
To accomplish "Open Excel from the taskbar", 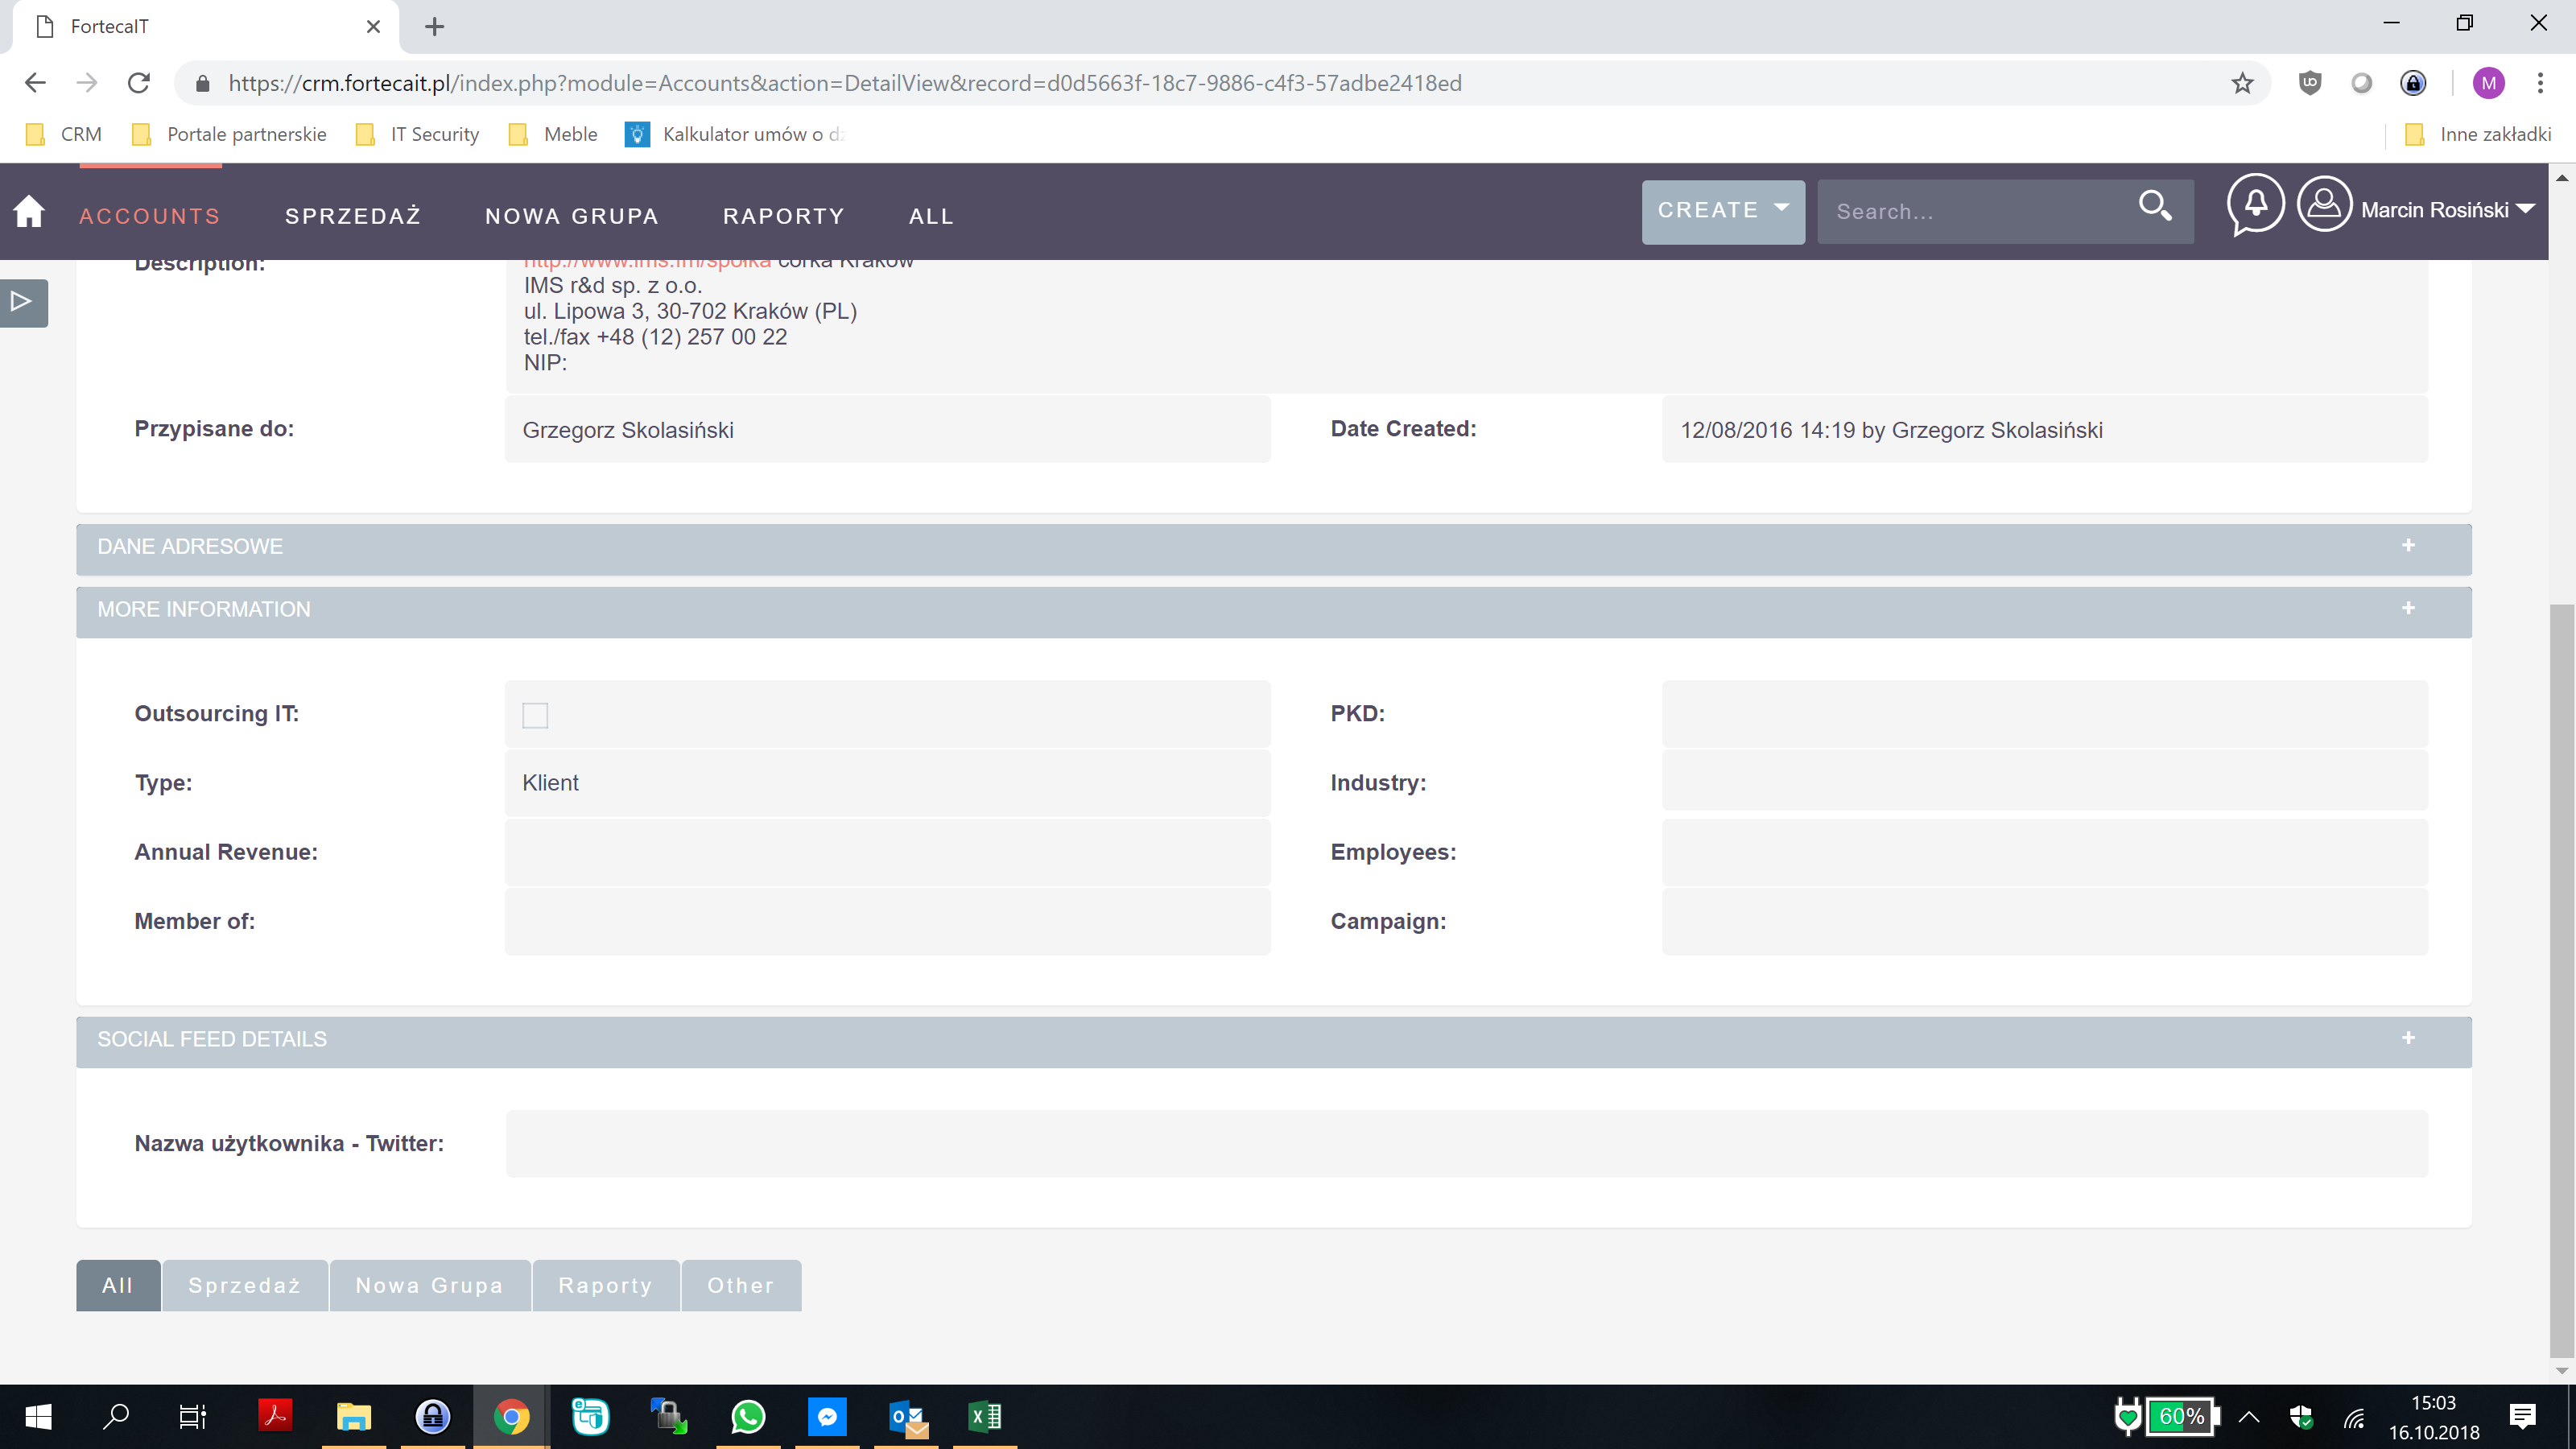I will pyautogui.click(x=984, y=1416).
